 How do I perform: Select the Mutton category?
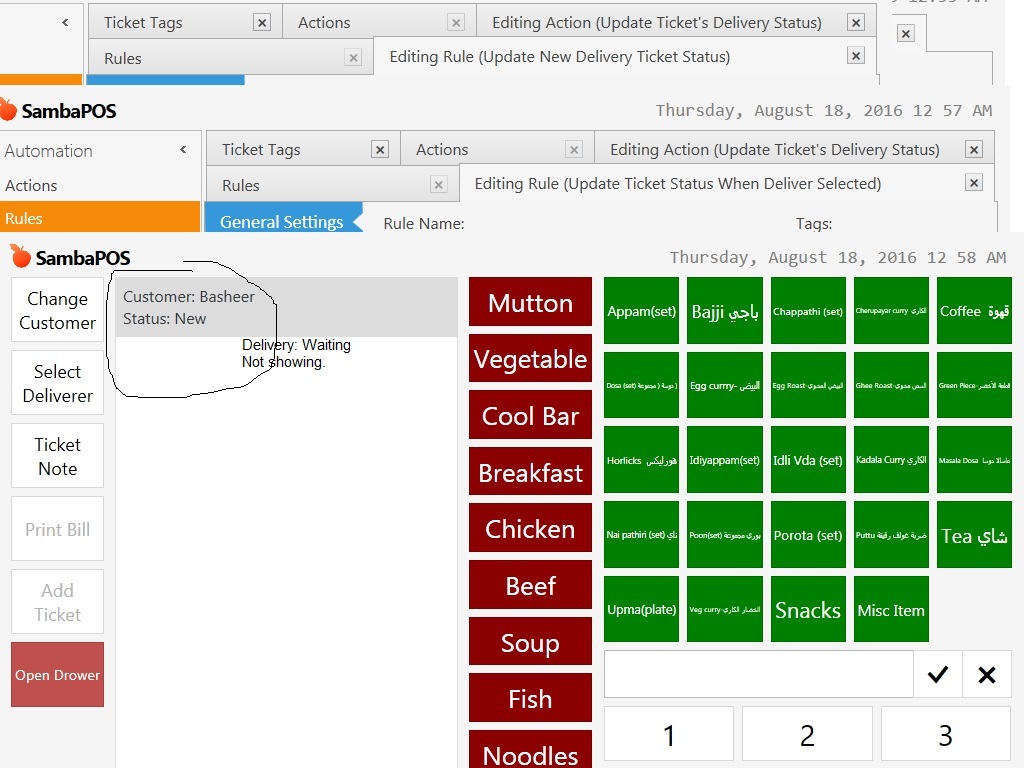[530, 302]
